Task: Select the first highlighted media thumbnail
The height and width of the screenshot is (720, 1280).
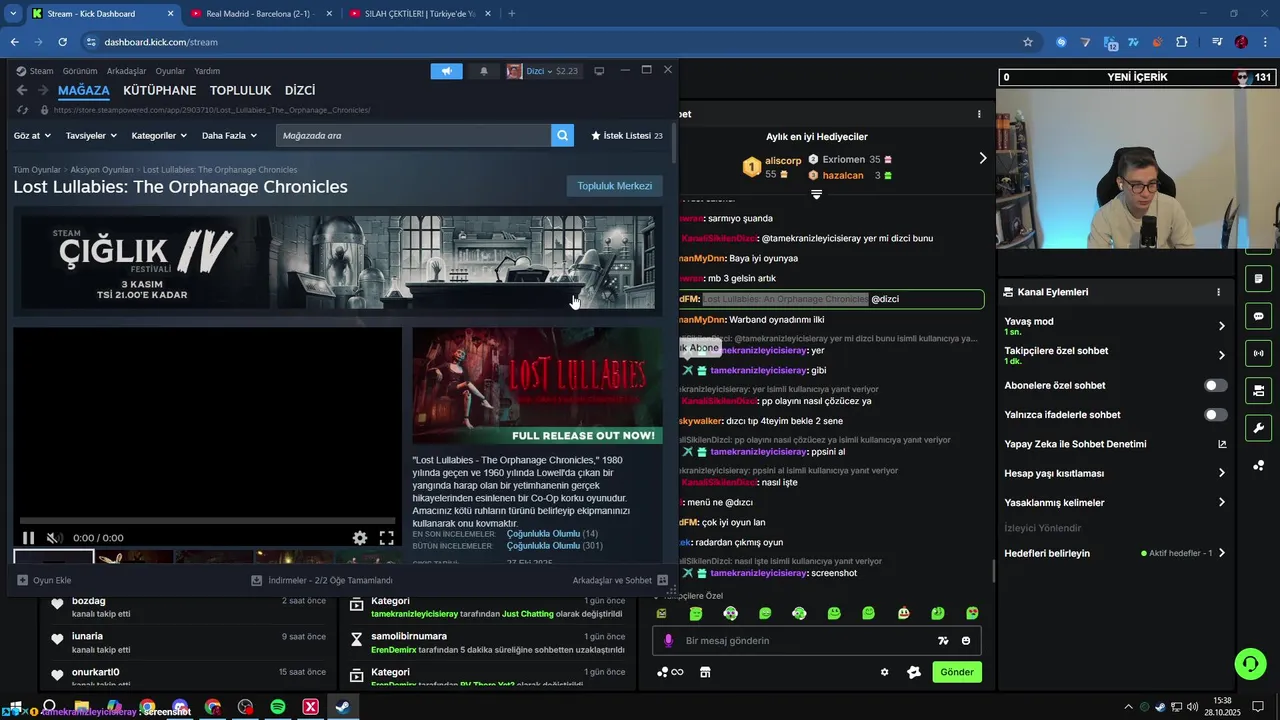Action: pos(54,557)
